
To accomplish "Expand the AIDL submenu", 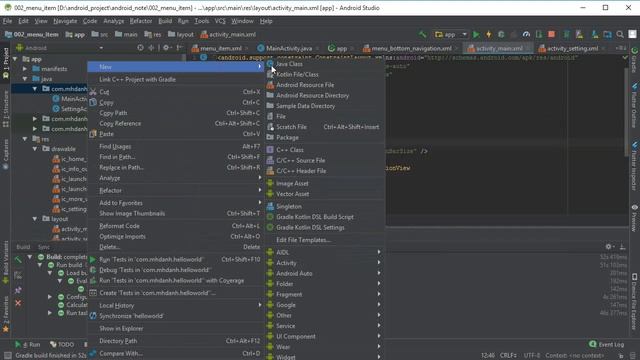I will click(x=325, y=253).
